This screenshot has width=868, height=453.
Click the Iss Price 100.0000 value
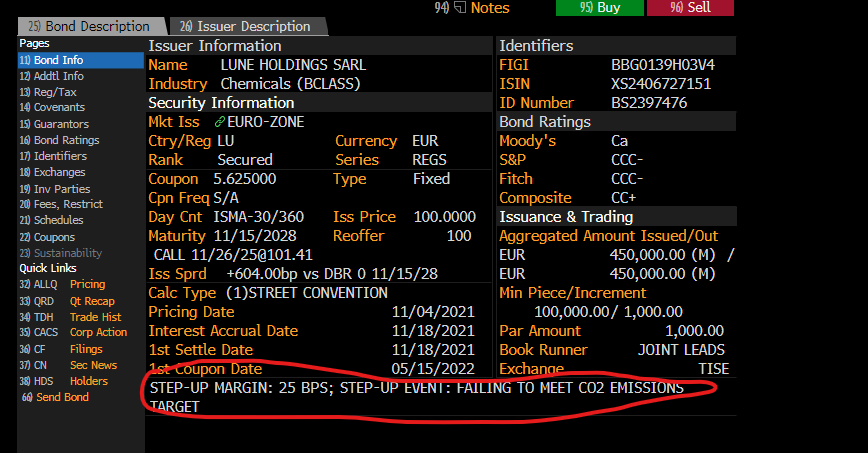coord(445,217)
